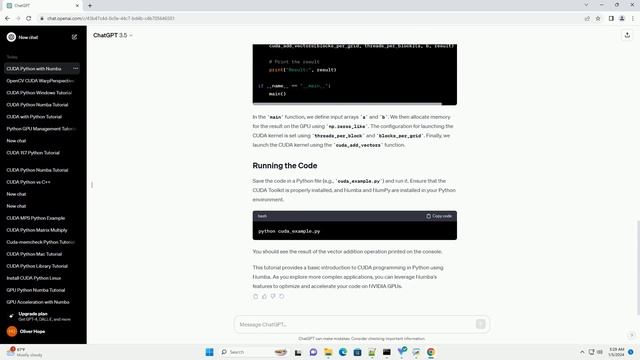Open Chrome from the taskbar
Viewport: 640px width, 360px height.
click(431, 352)
